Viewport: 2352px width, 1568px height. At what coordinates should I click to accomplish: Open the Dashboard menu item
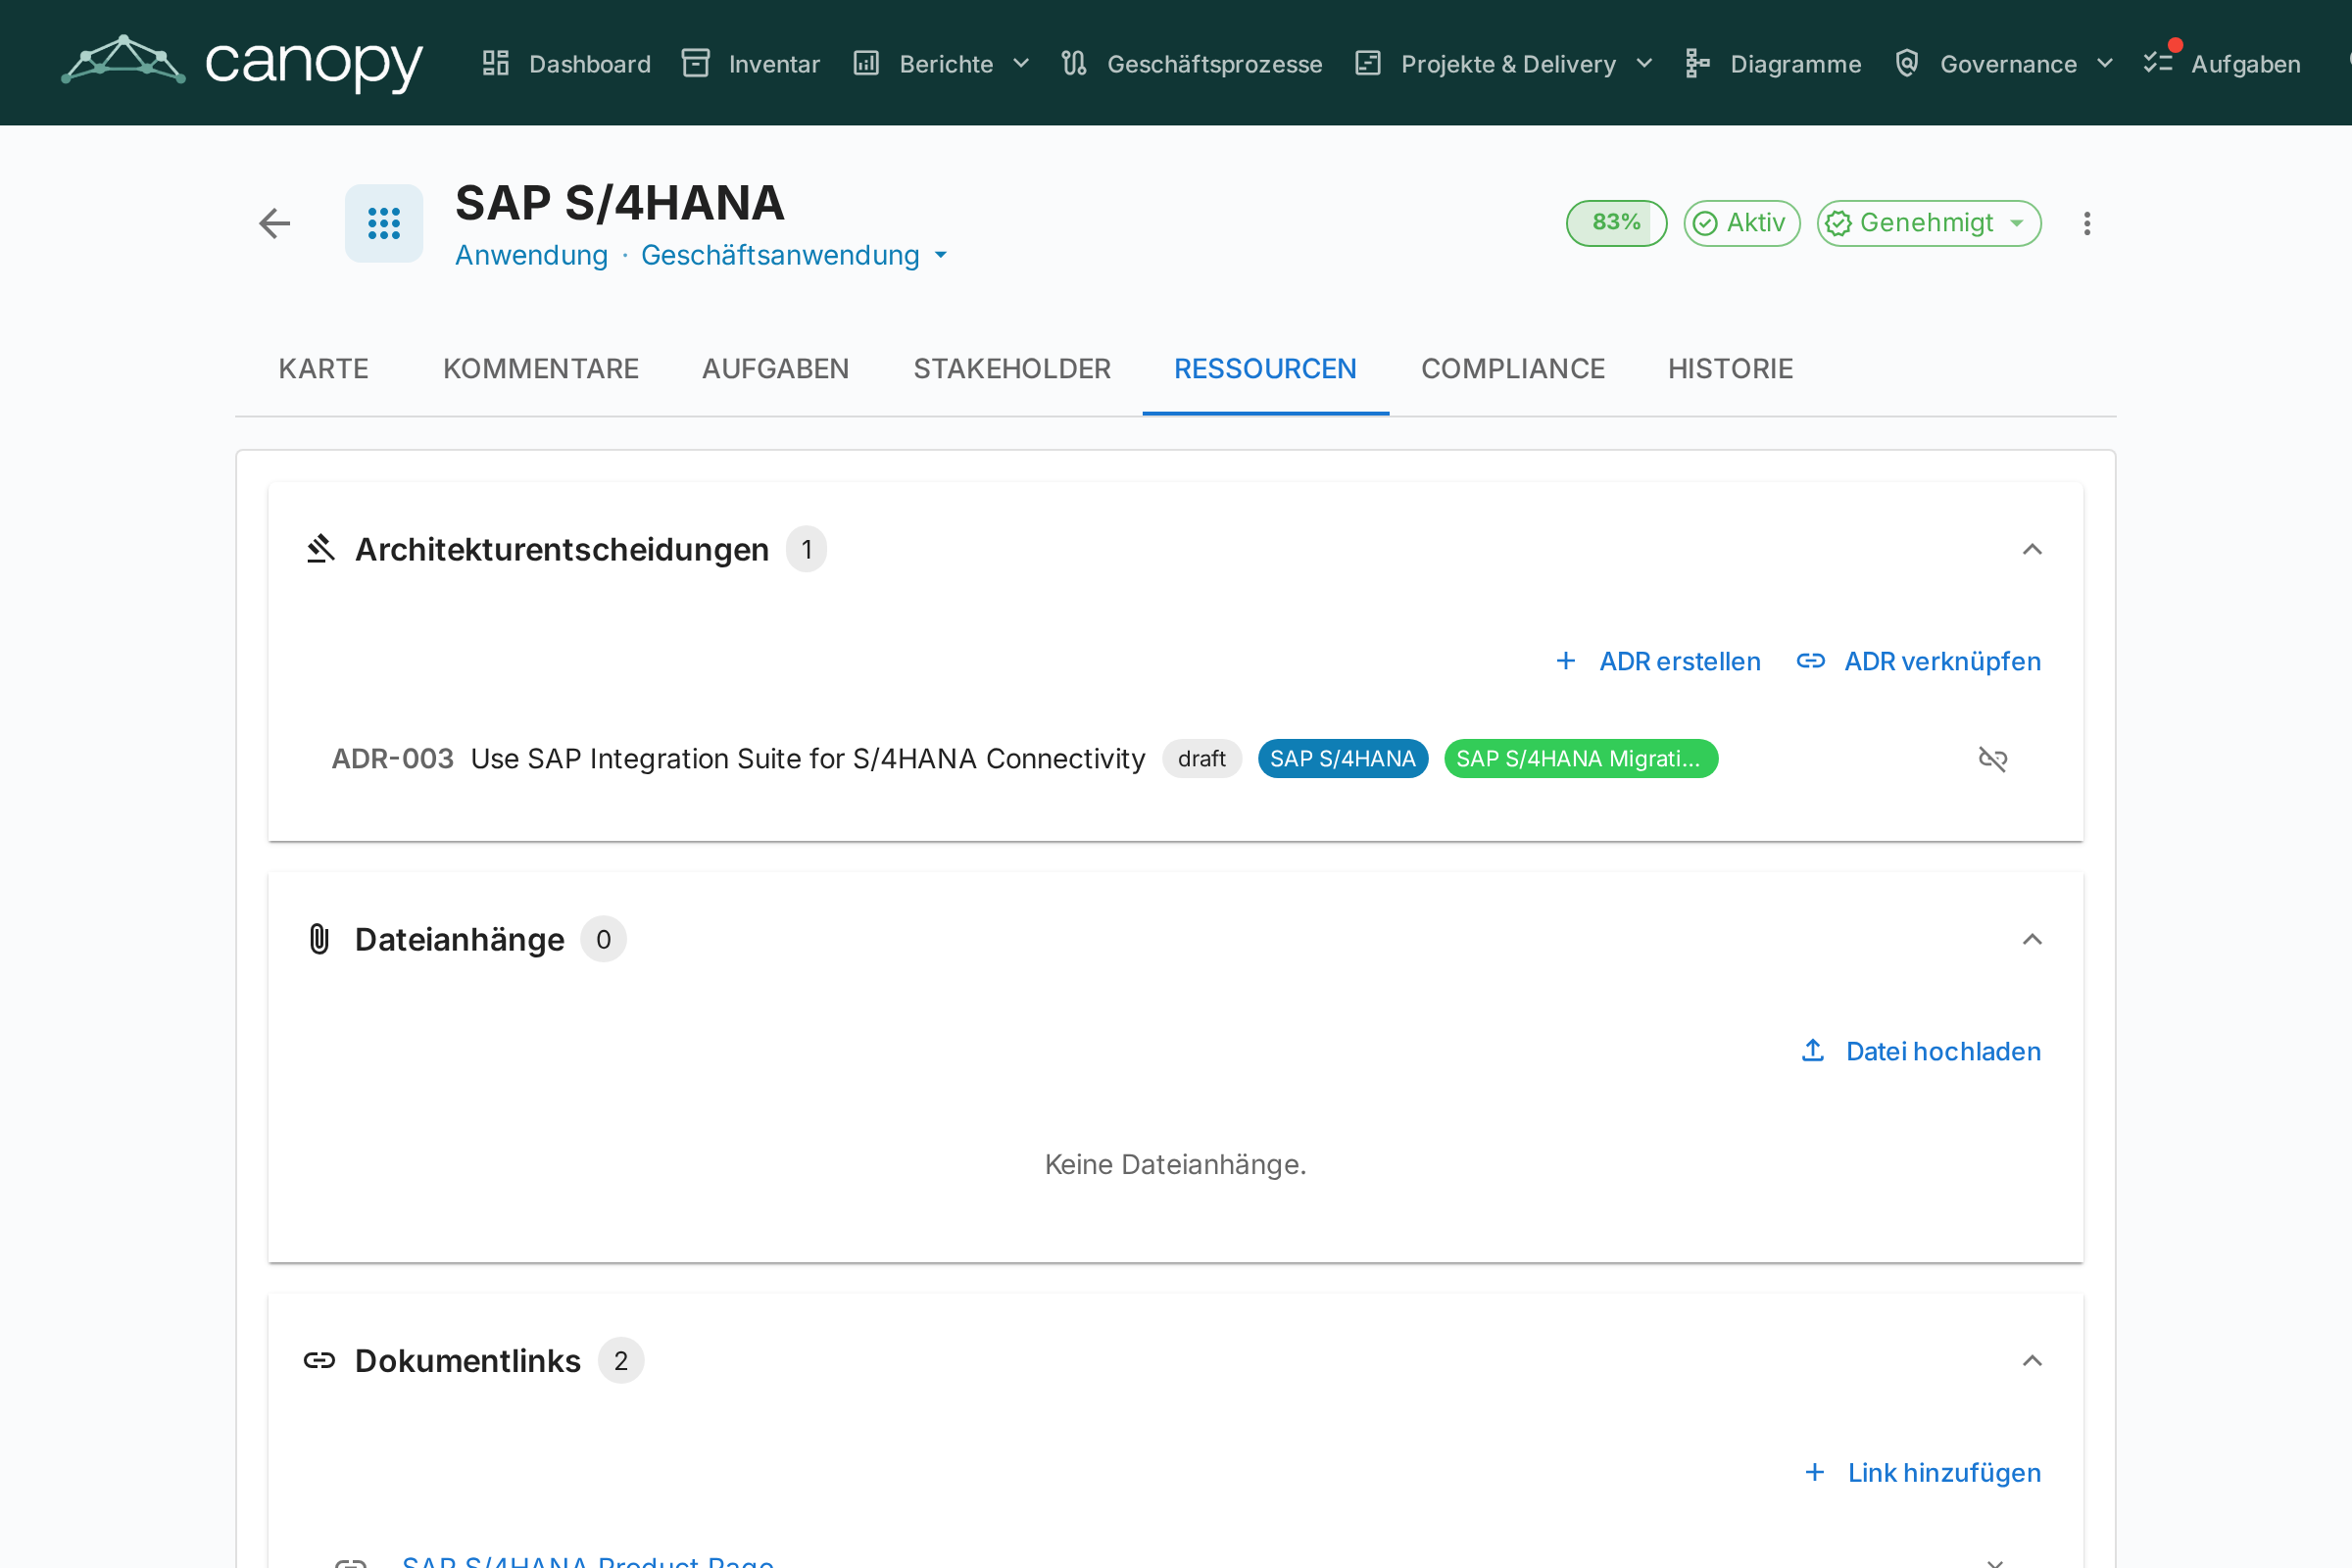point(566,63)
